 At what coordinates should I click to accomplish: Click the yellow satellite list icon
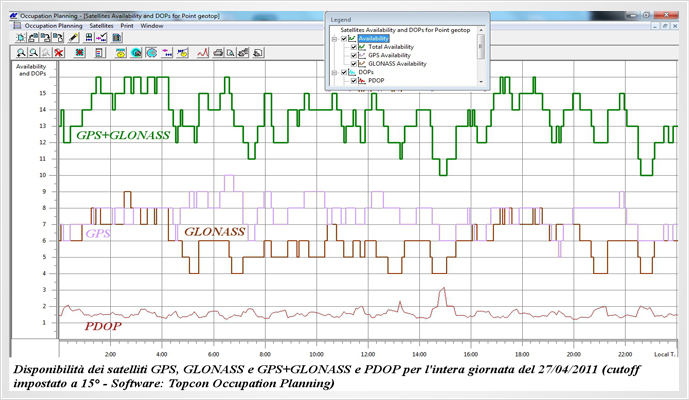point(120,53)
